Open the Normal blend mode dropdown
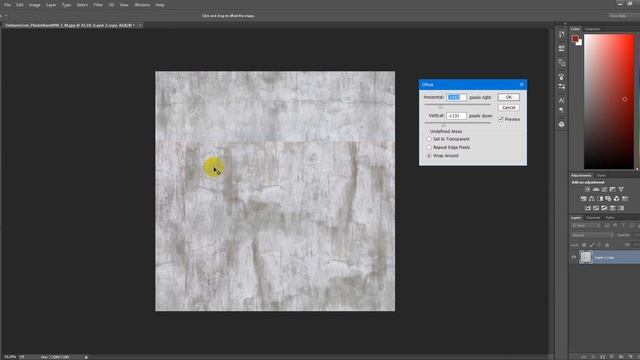 click(x=592, y=236)
